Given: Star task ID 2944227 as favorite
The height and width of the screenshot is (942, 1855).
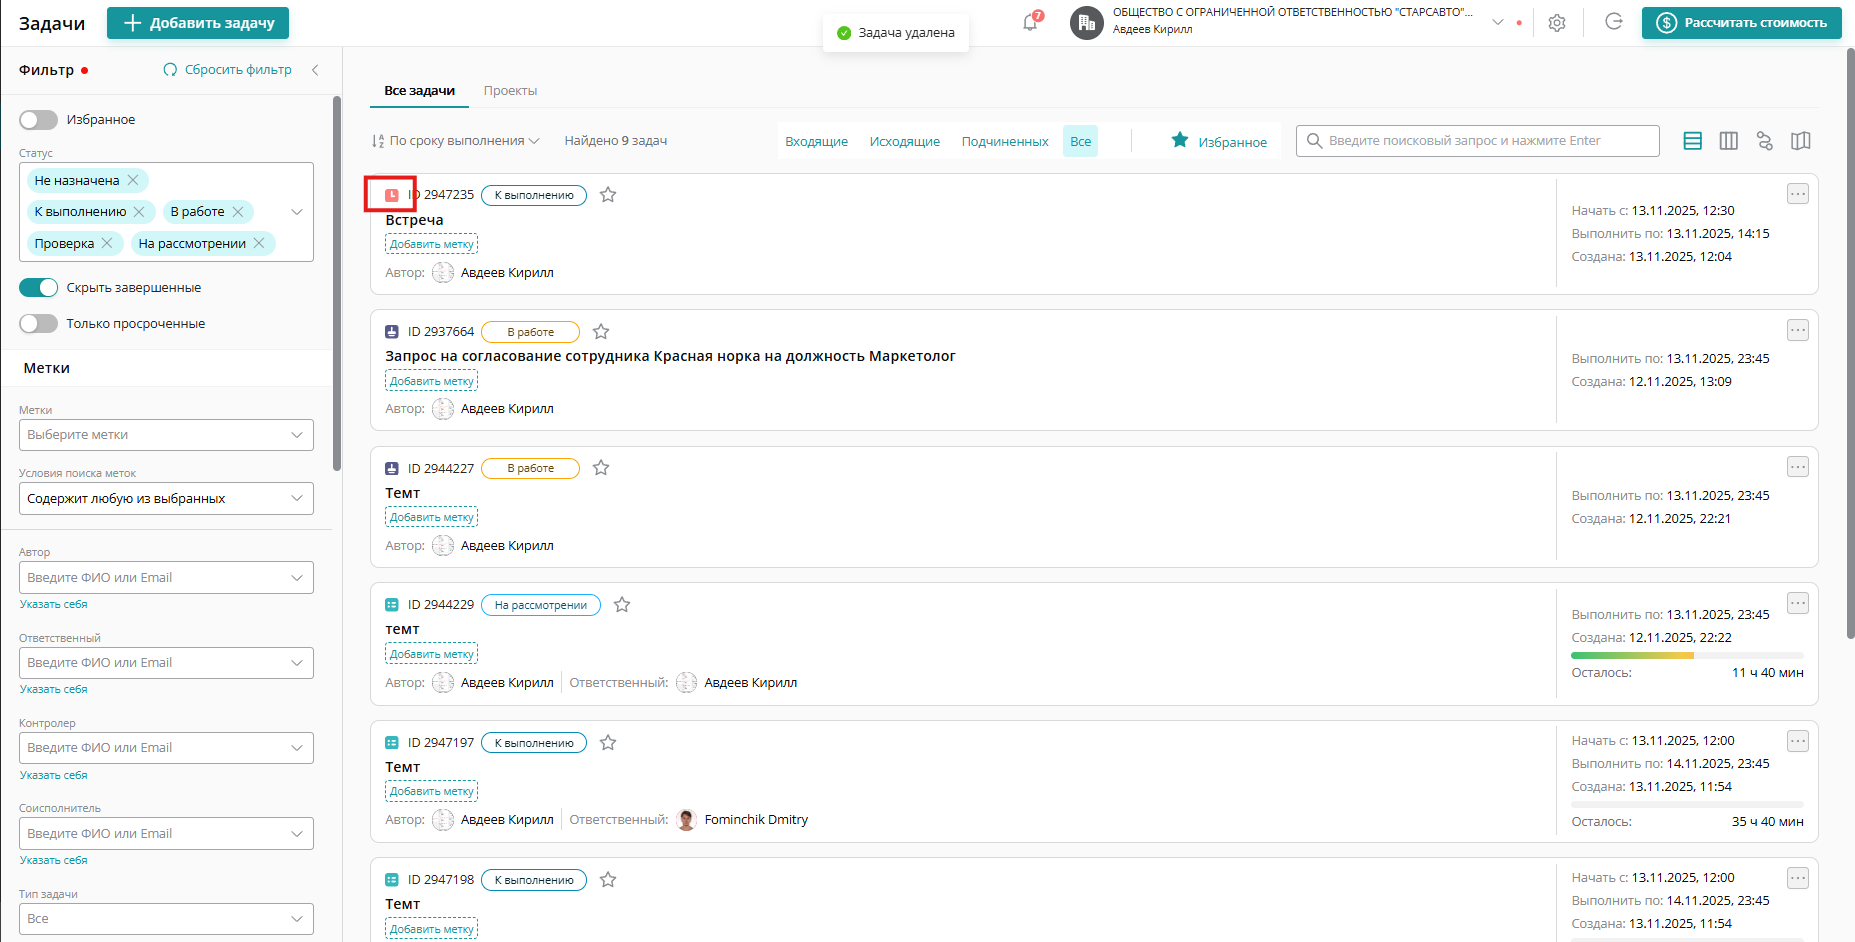Looking at the screenshot, I should [601, 468].
